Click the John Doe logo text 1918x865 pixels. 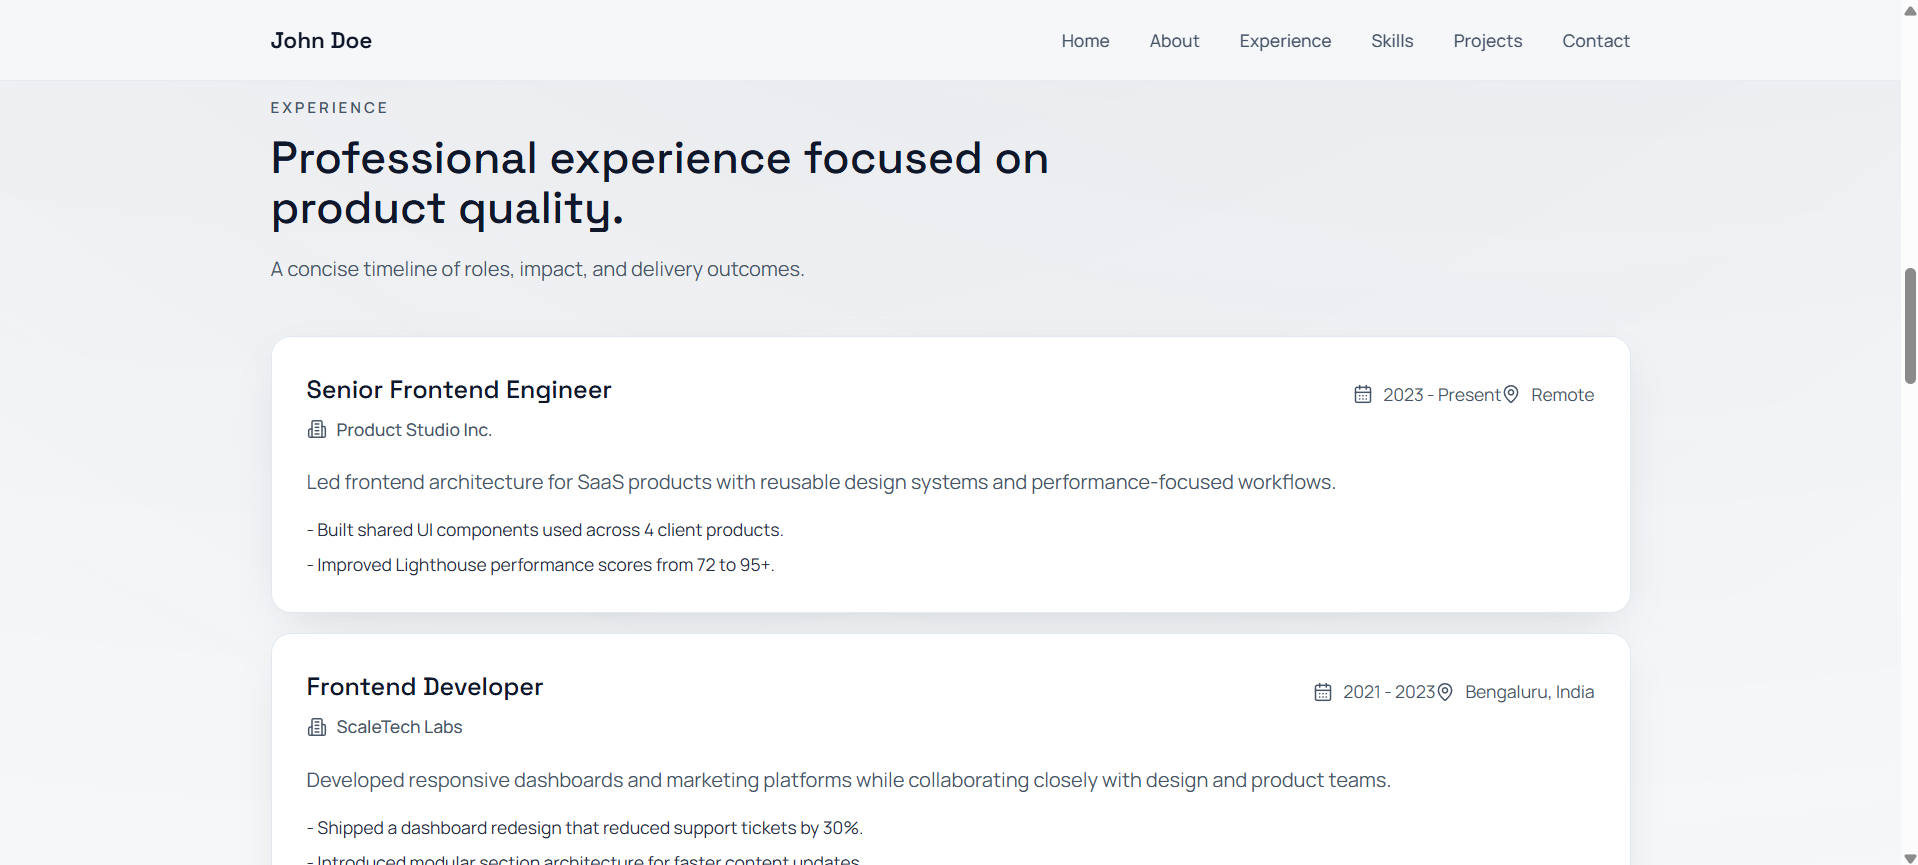pyautogui.click(x=321, y=41)
